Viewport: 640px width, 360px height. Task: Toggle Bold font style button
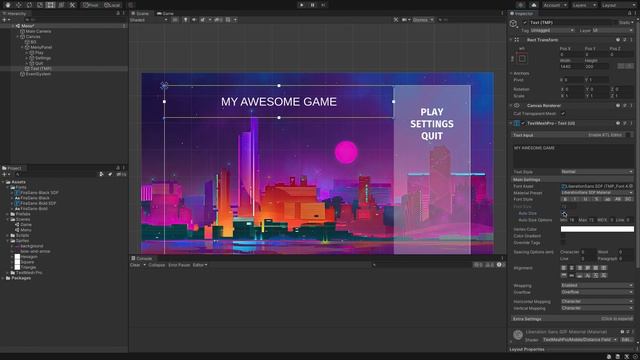click(x=565, y=200)
